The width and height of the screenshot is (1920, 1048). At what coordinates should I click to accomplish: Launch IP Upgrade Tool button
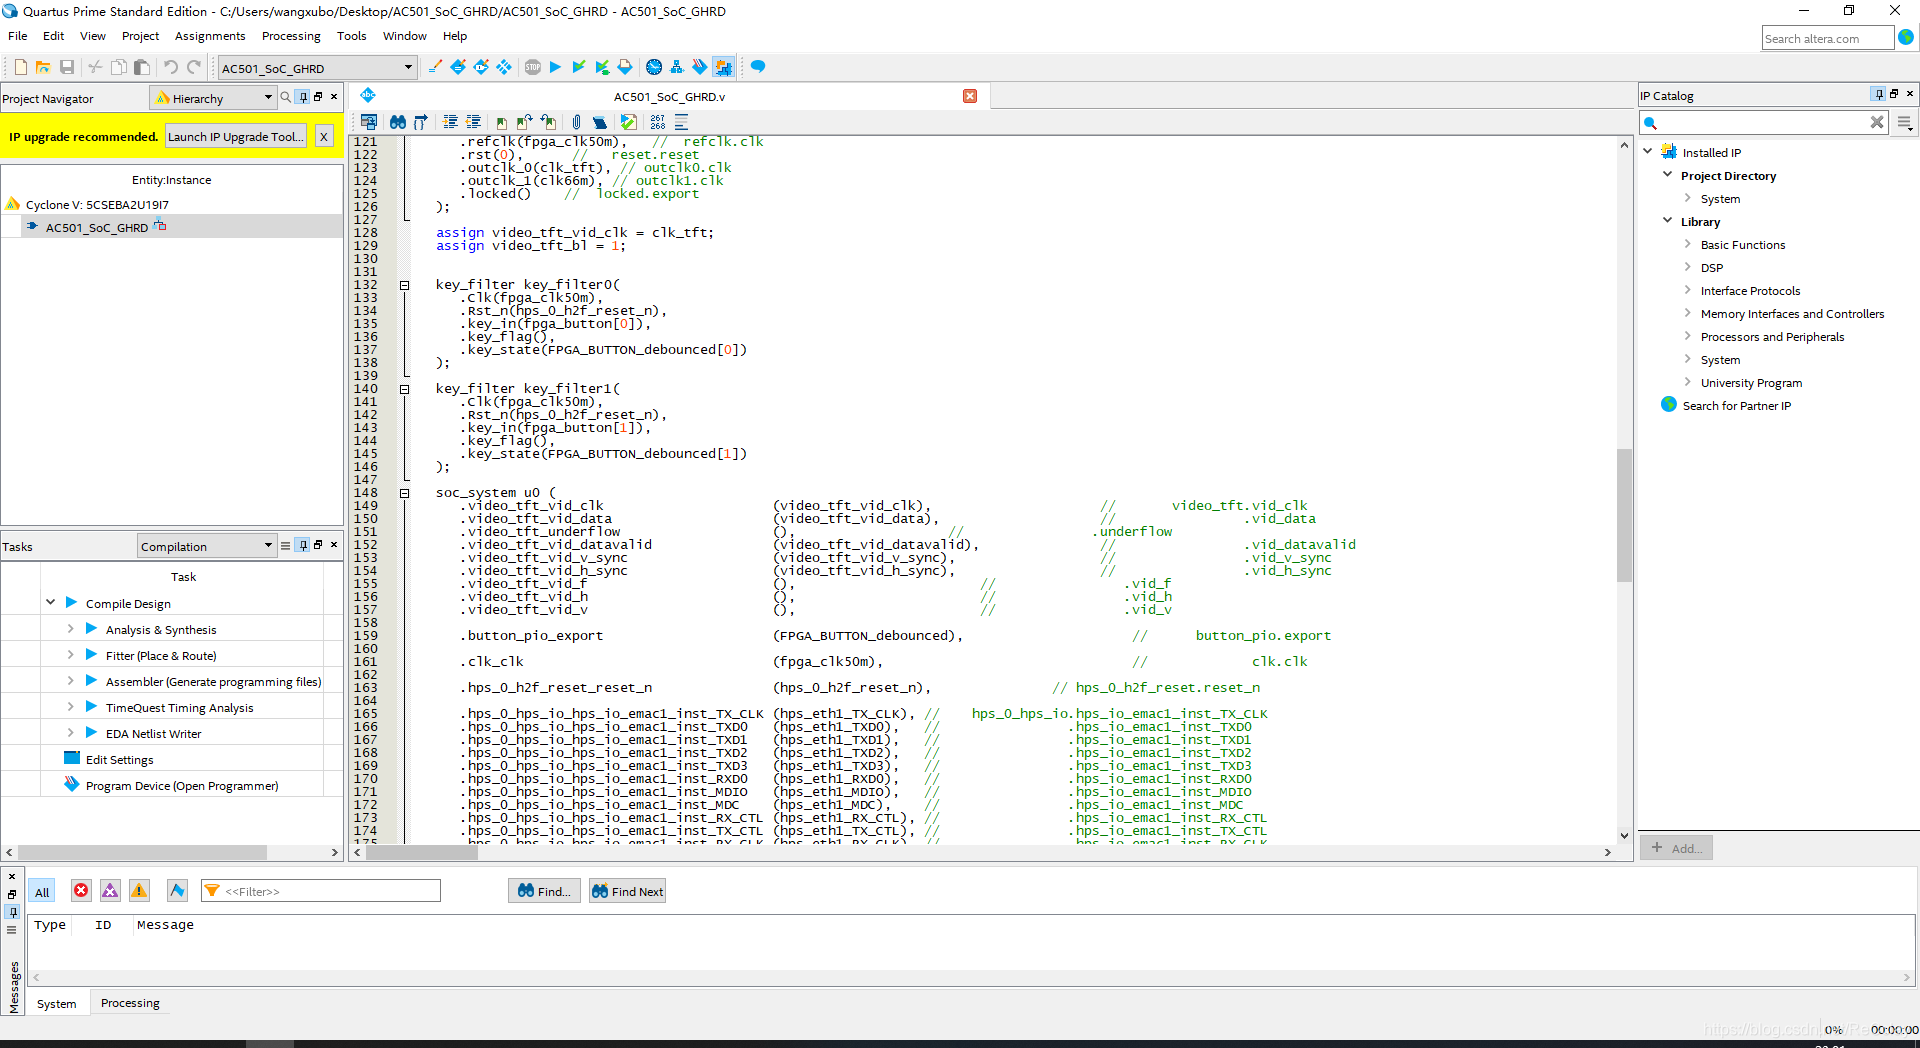point(236,137)
